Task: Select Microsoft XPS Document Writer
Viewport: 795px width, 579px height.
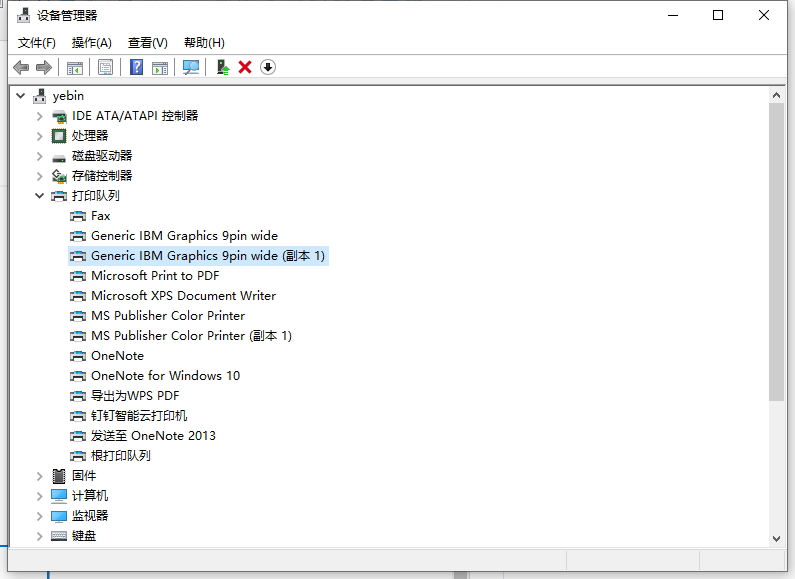Action: click(x=184, y=296)
